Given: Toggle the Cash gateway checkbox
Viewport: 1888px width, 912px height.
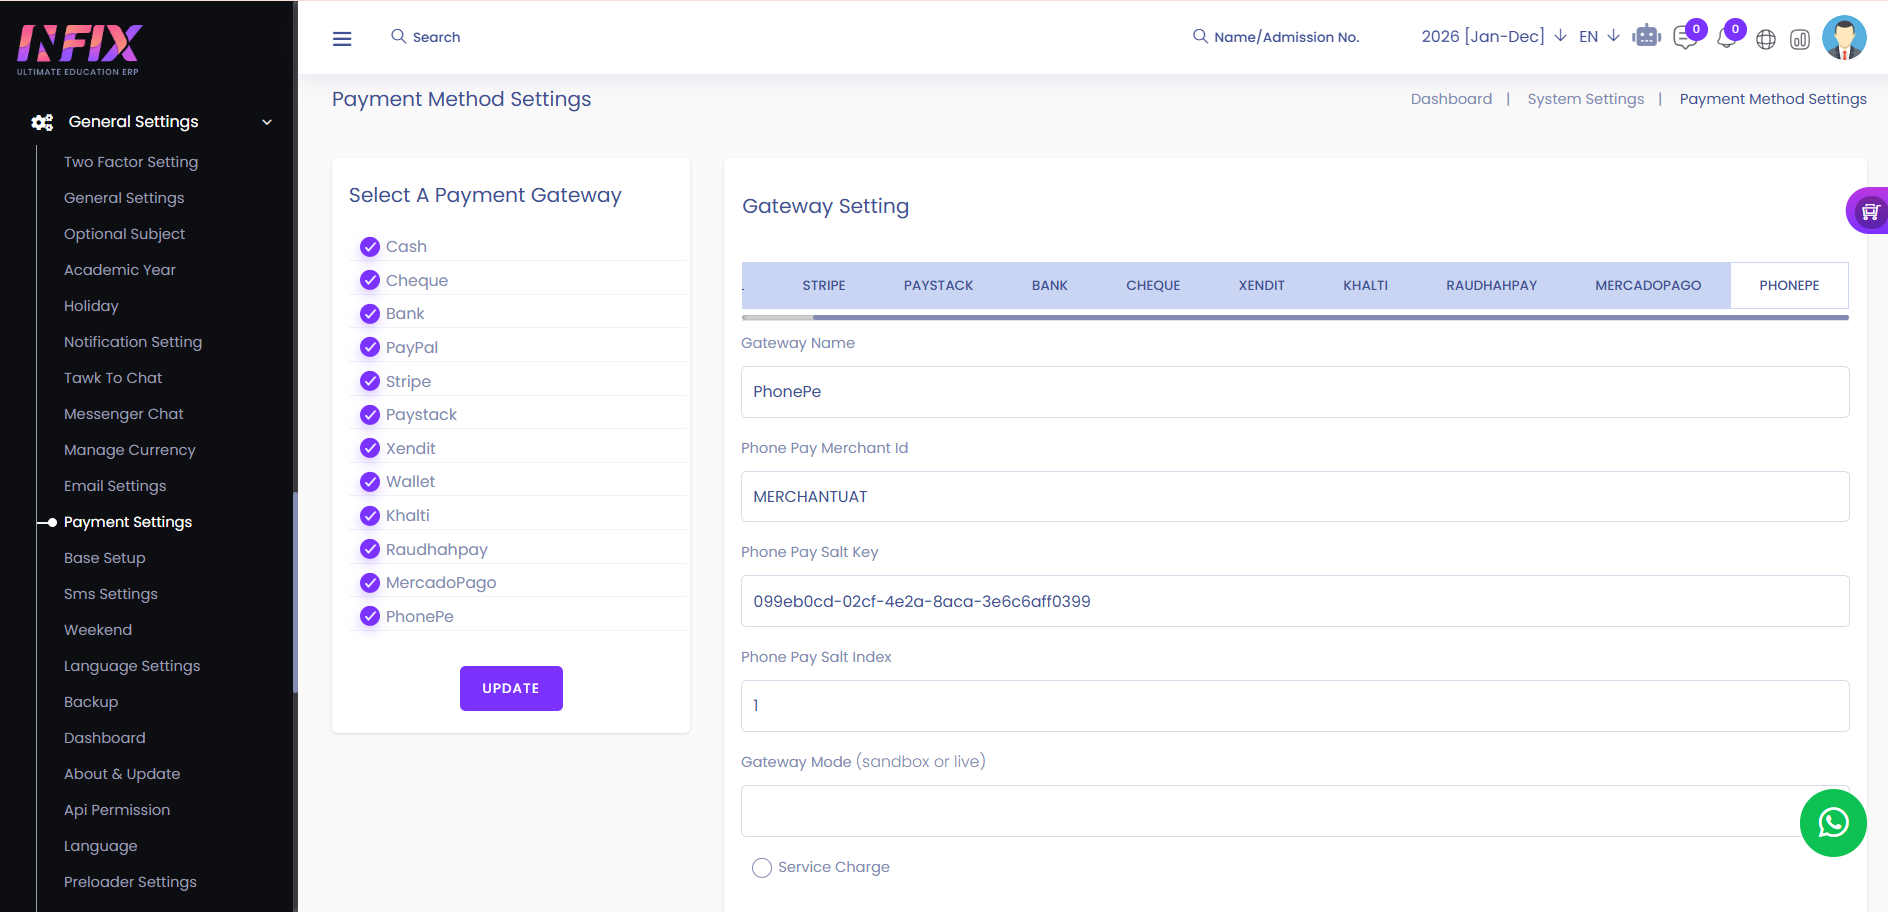Looking at the screenshot, I should pos(370,246).
